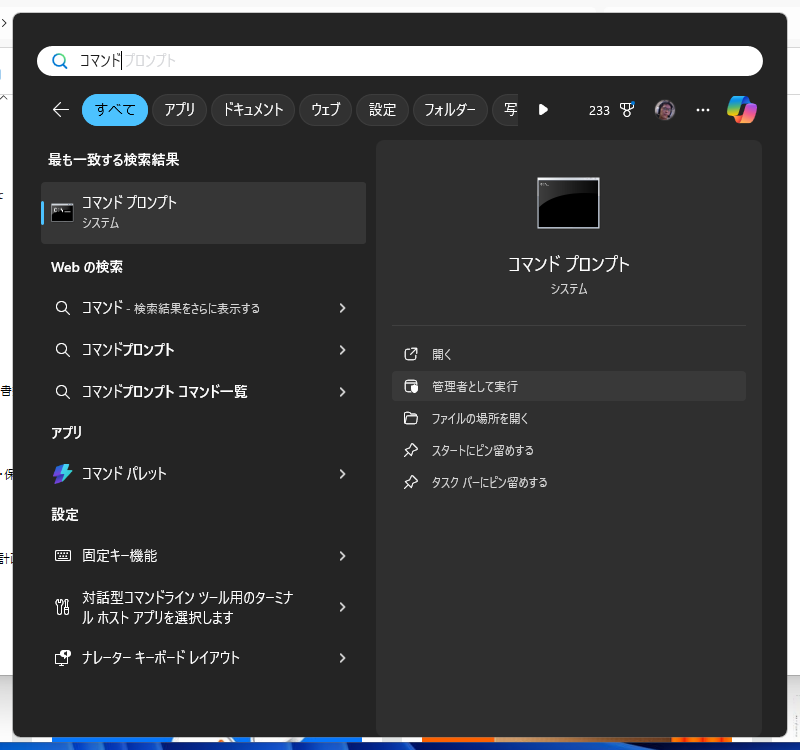This screenshot has height=750, width=800.
Task: Open the user profile avatar
Action: [x=665, y=110]
